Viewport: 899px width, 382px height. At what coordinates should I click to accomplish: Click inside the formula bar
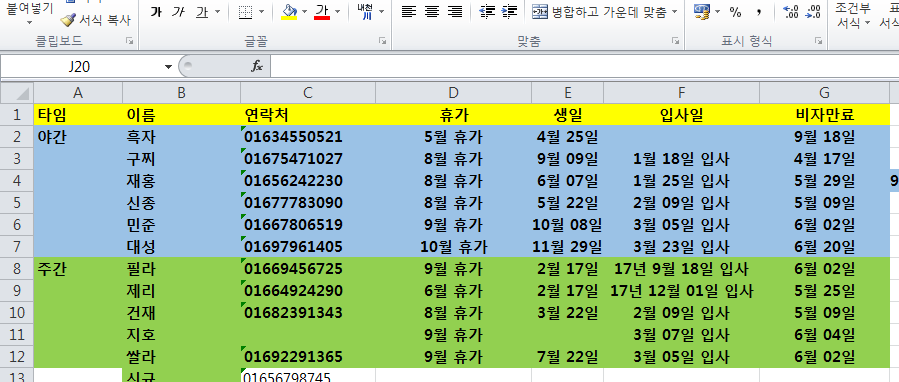point(584,67)
